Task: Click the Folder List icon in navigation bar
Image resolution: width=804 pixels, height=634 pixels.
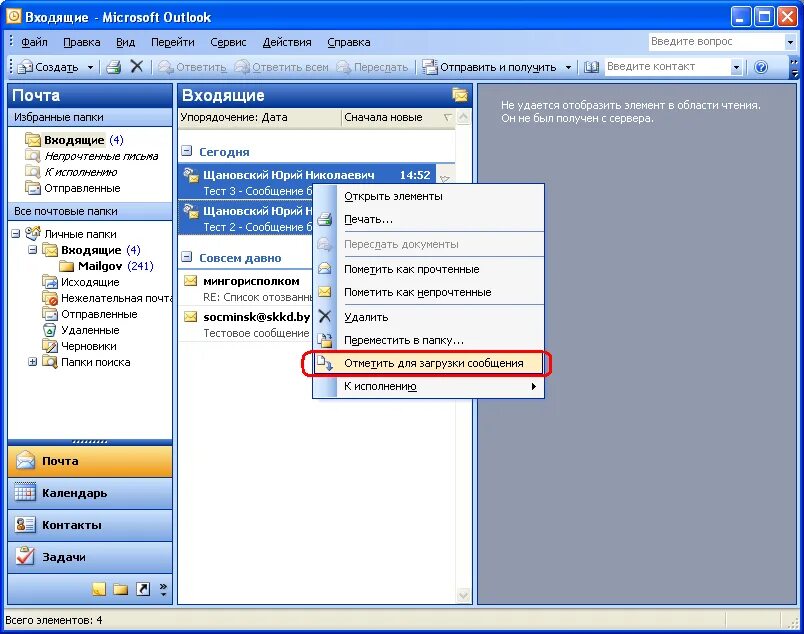Action: 120,589
